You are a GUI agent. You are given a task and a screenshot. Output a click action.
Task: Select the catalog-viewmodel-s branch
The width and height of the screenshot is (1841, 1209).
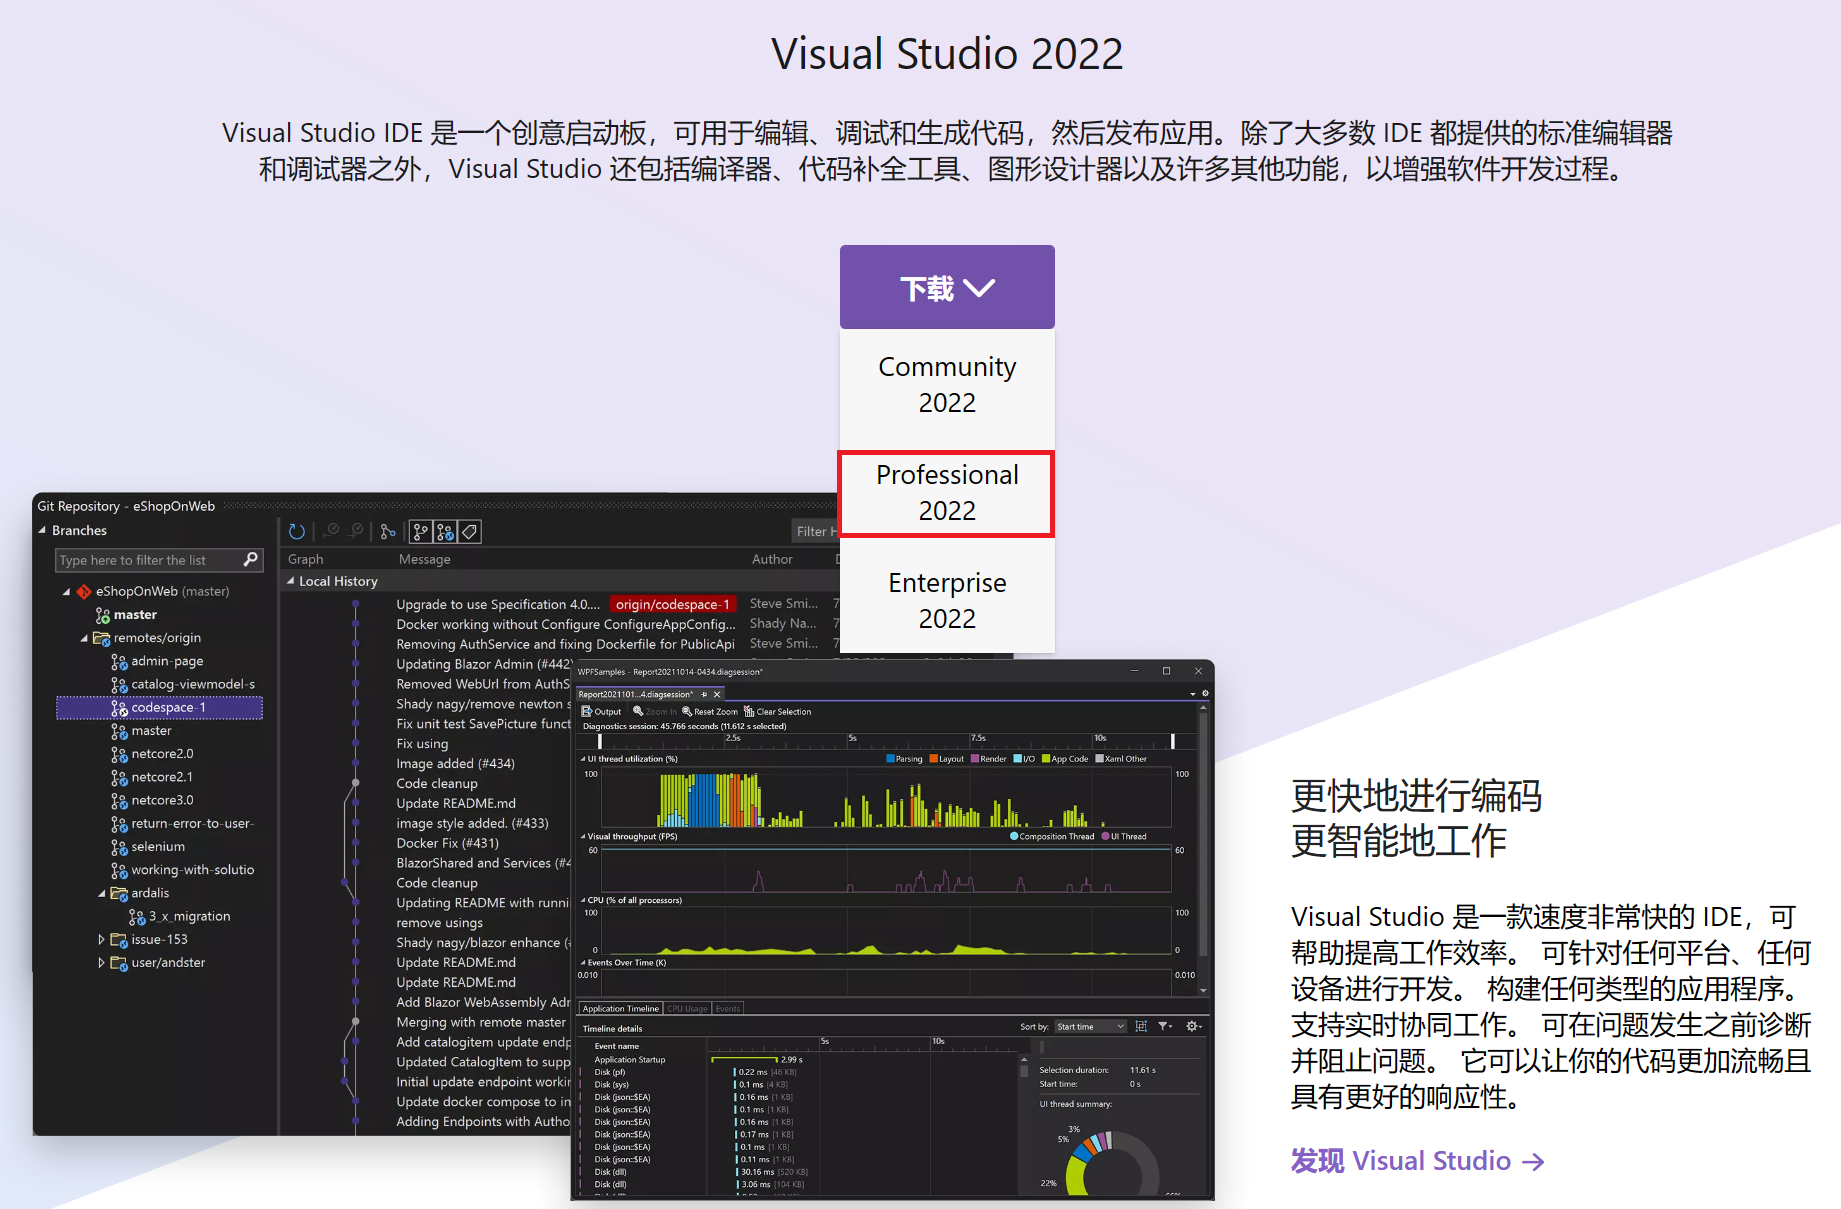(x=193, y=684)
